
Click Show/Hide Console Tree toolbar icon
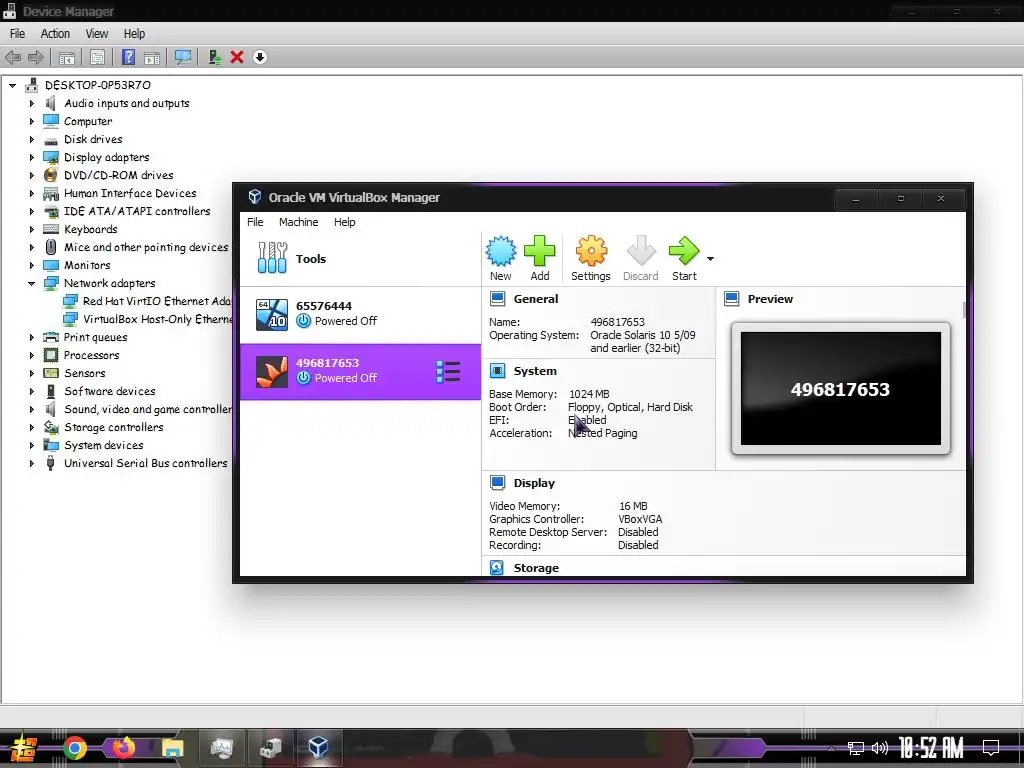pos(67,57)
